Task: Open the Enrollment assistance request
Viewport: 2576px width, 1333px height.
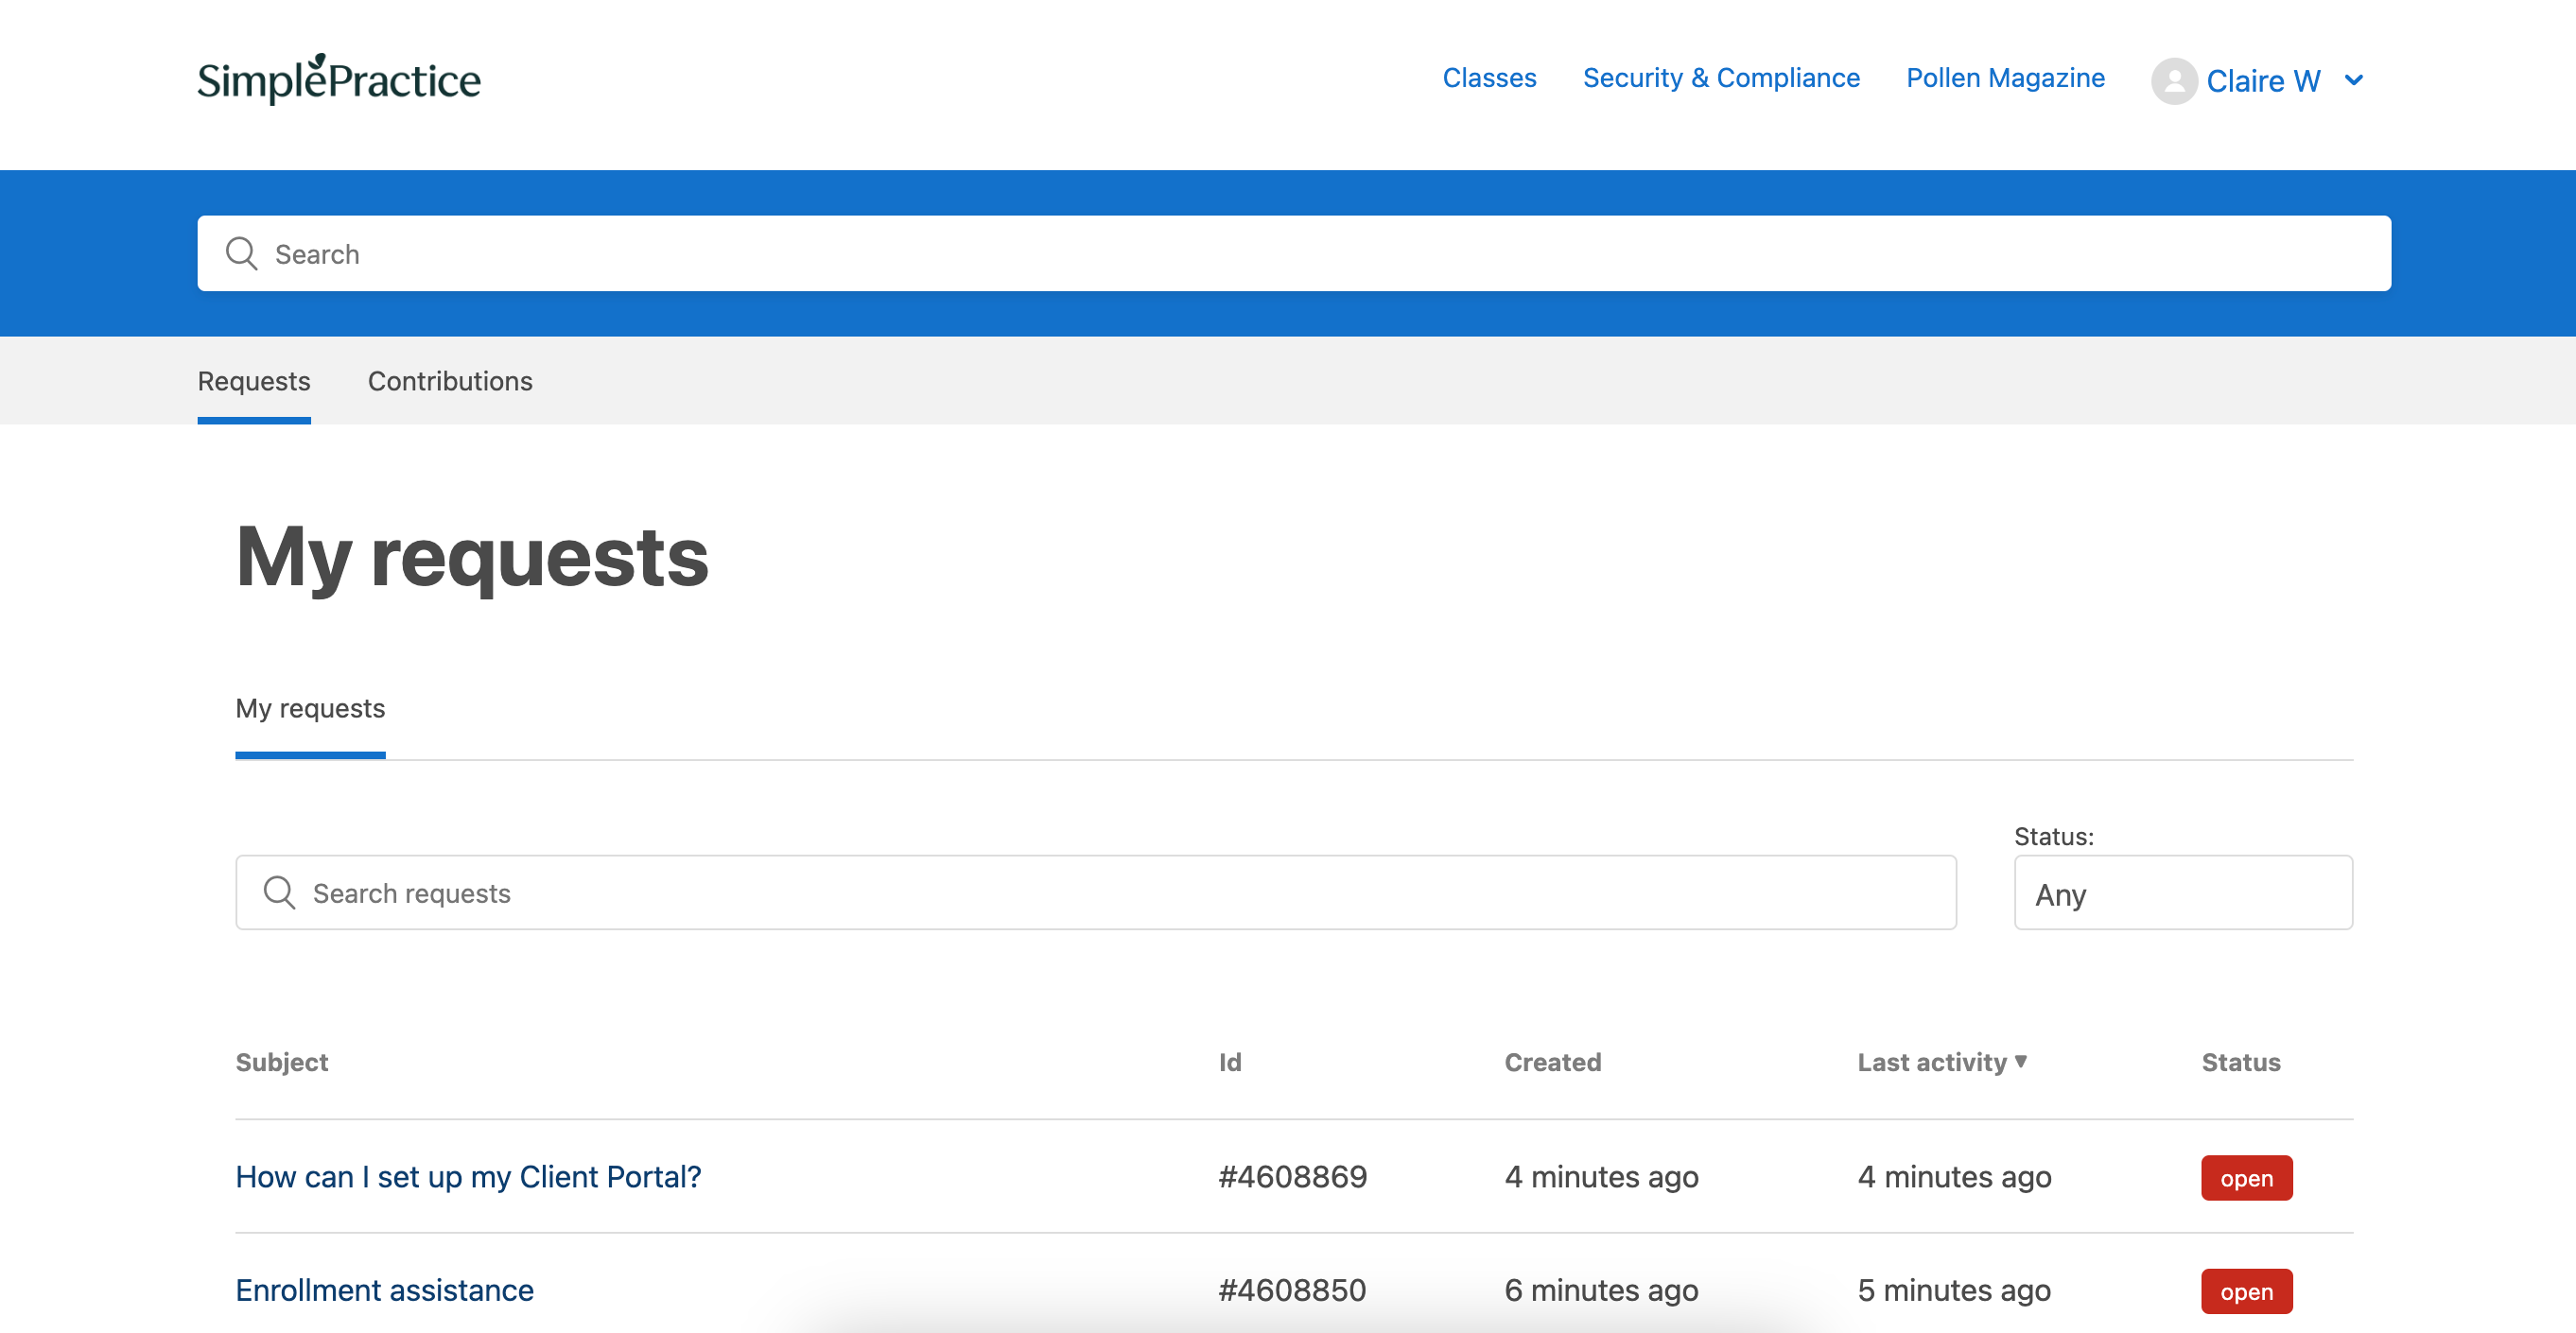Action: 384,1290
